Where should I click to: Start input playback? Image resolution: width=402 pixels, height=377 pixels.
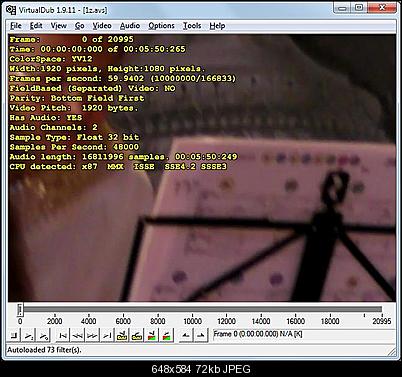pyautogui.click(x=29, y=335)
